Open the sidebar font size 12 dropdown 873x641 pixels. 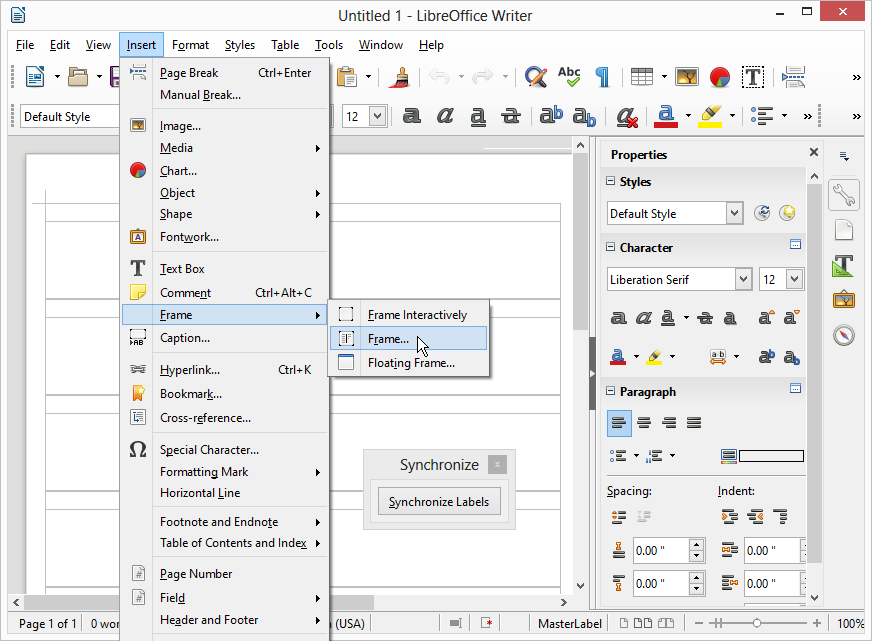point(794,279)
